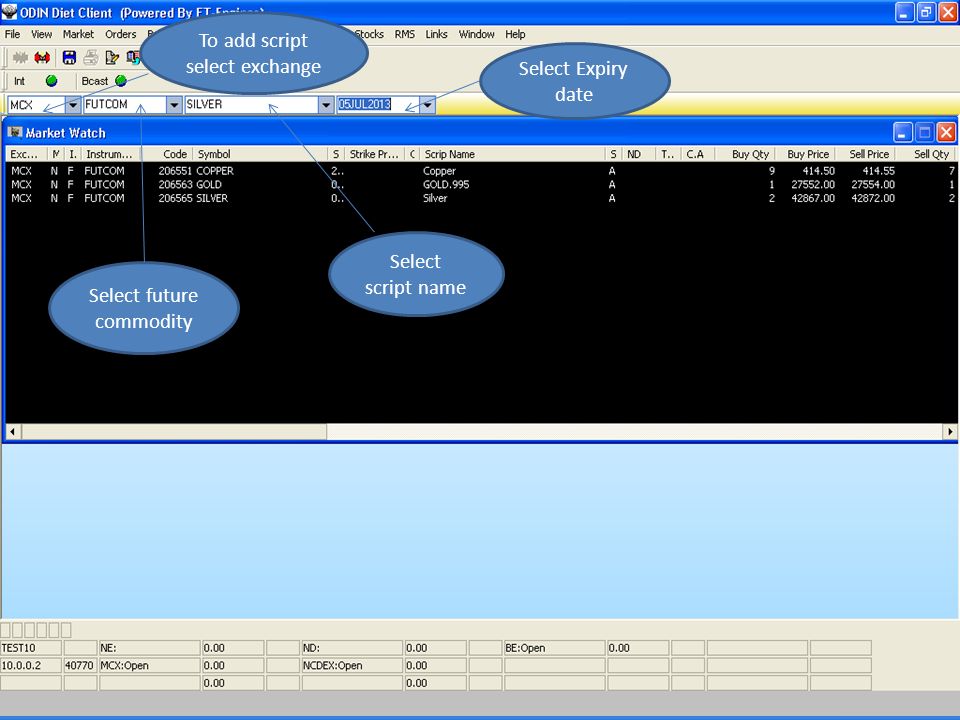Click the Market Watch window title icon

click(x=15, y=132)
